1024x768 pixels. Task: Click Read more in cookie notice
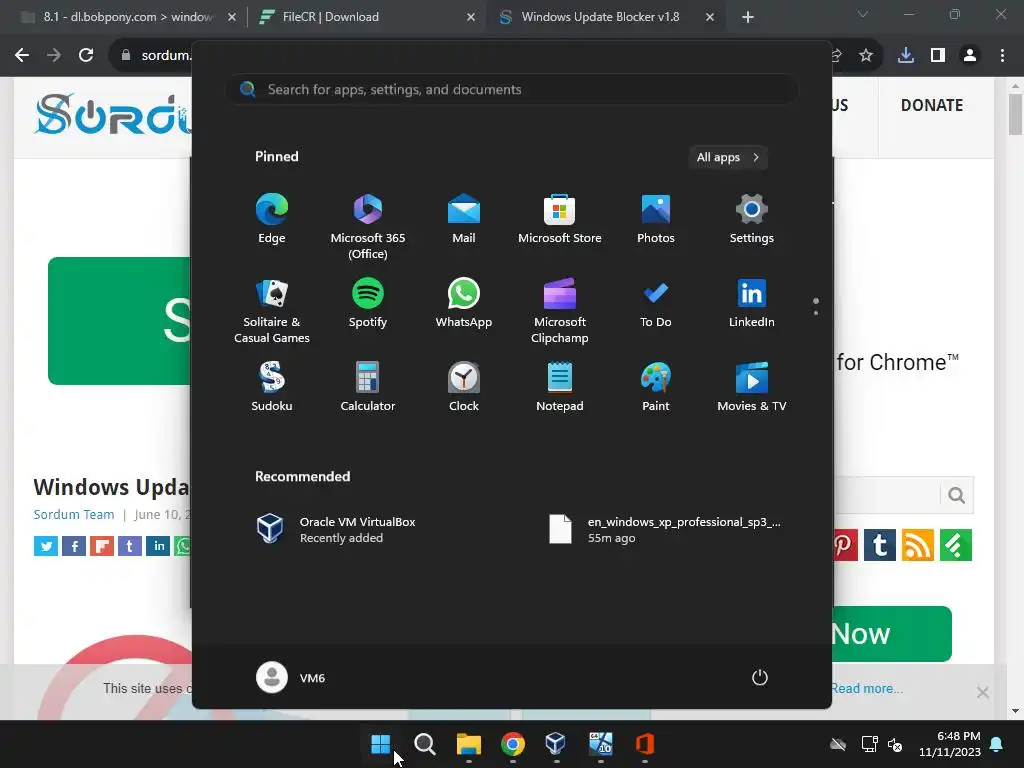coord(867,688)
